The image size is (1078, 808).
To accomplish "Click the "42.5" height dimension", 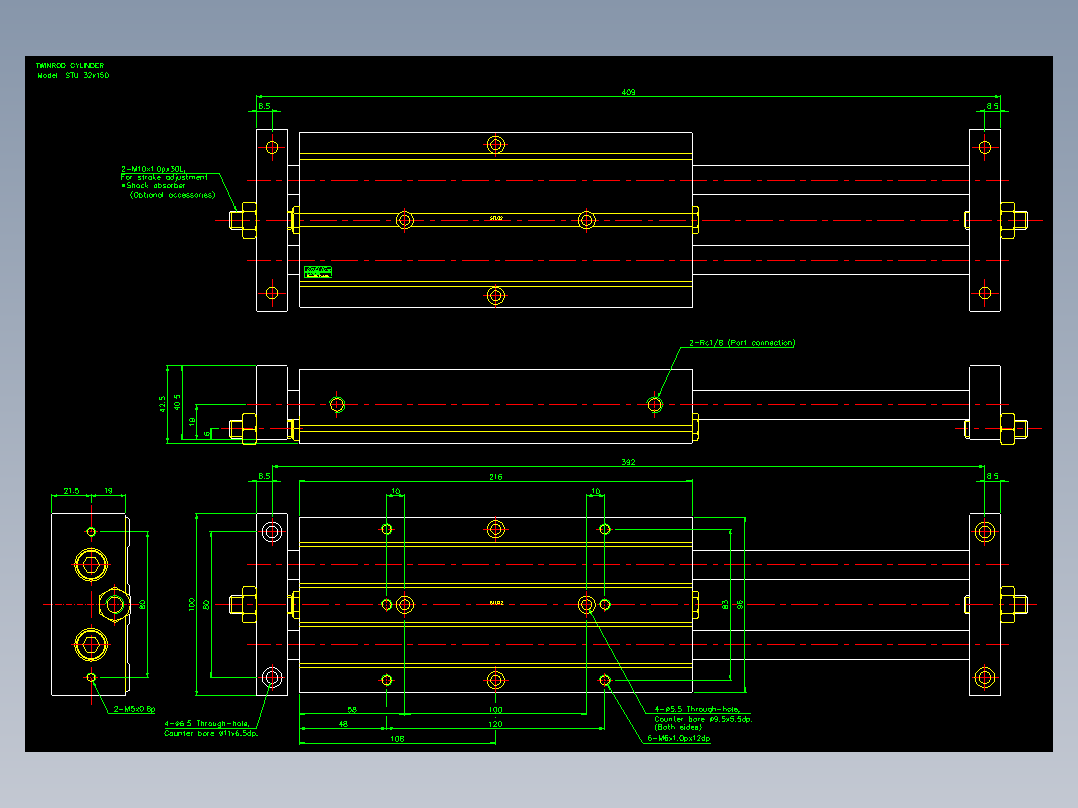I will [162, 404].
